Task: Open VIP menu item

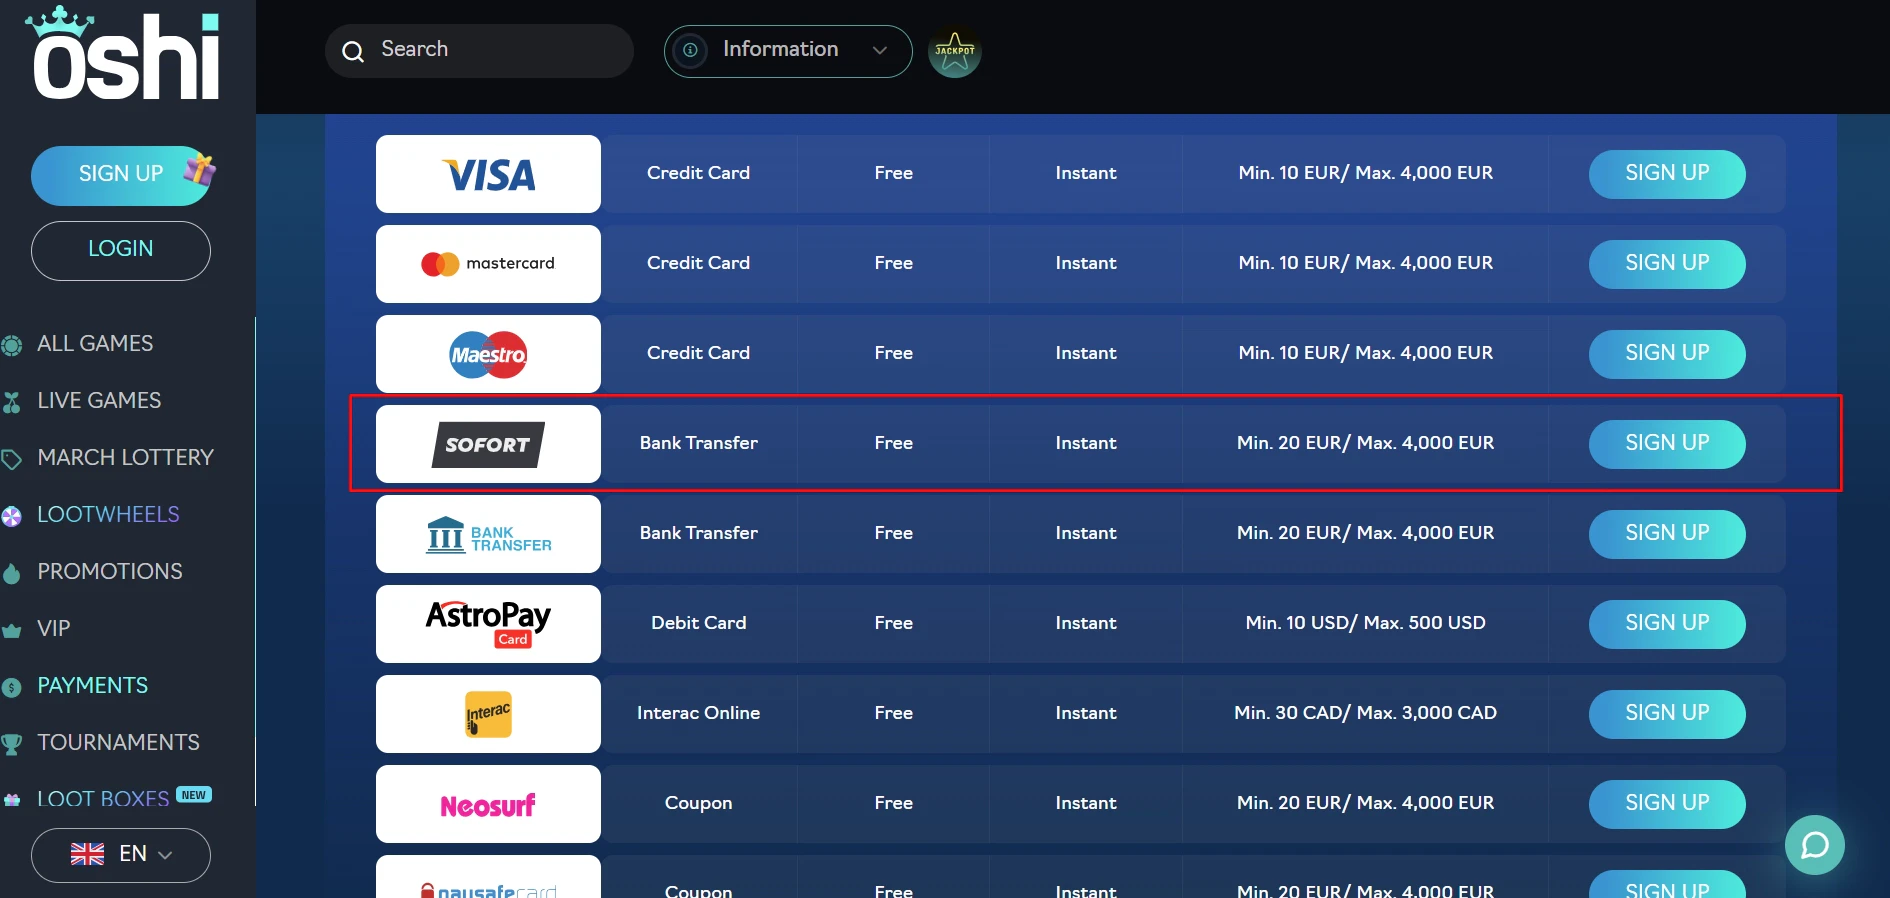Action: pos(54,628)
